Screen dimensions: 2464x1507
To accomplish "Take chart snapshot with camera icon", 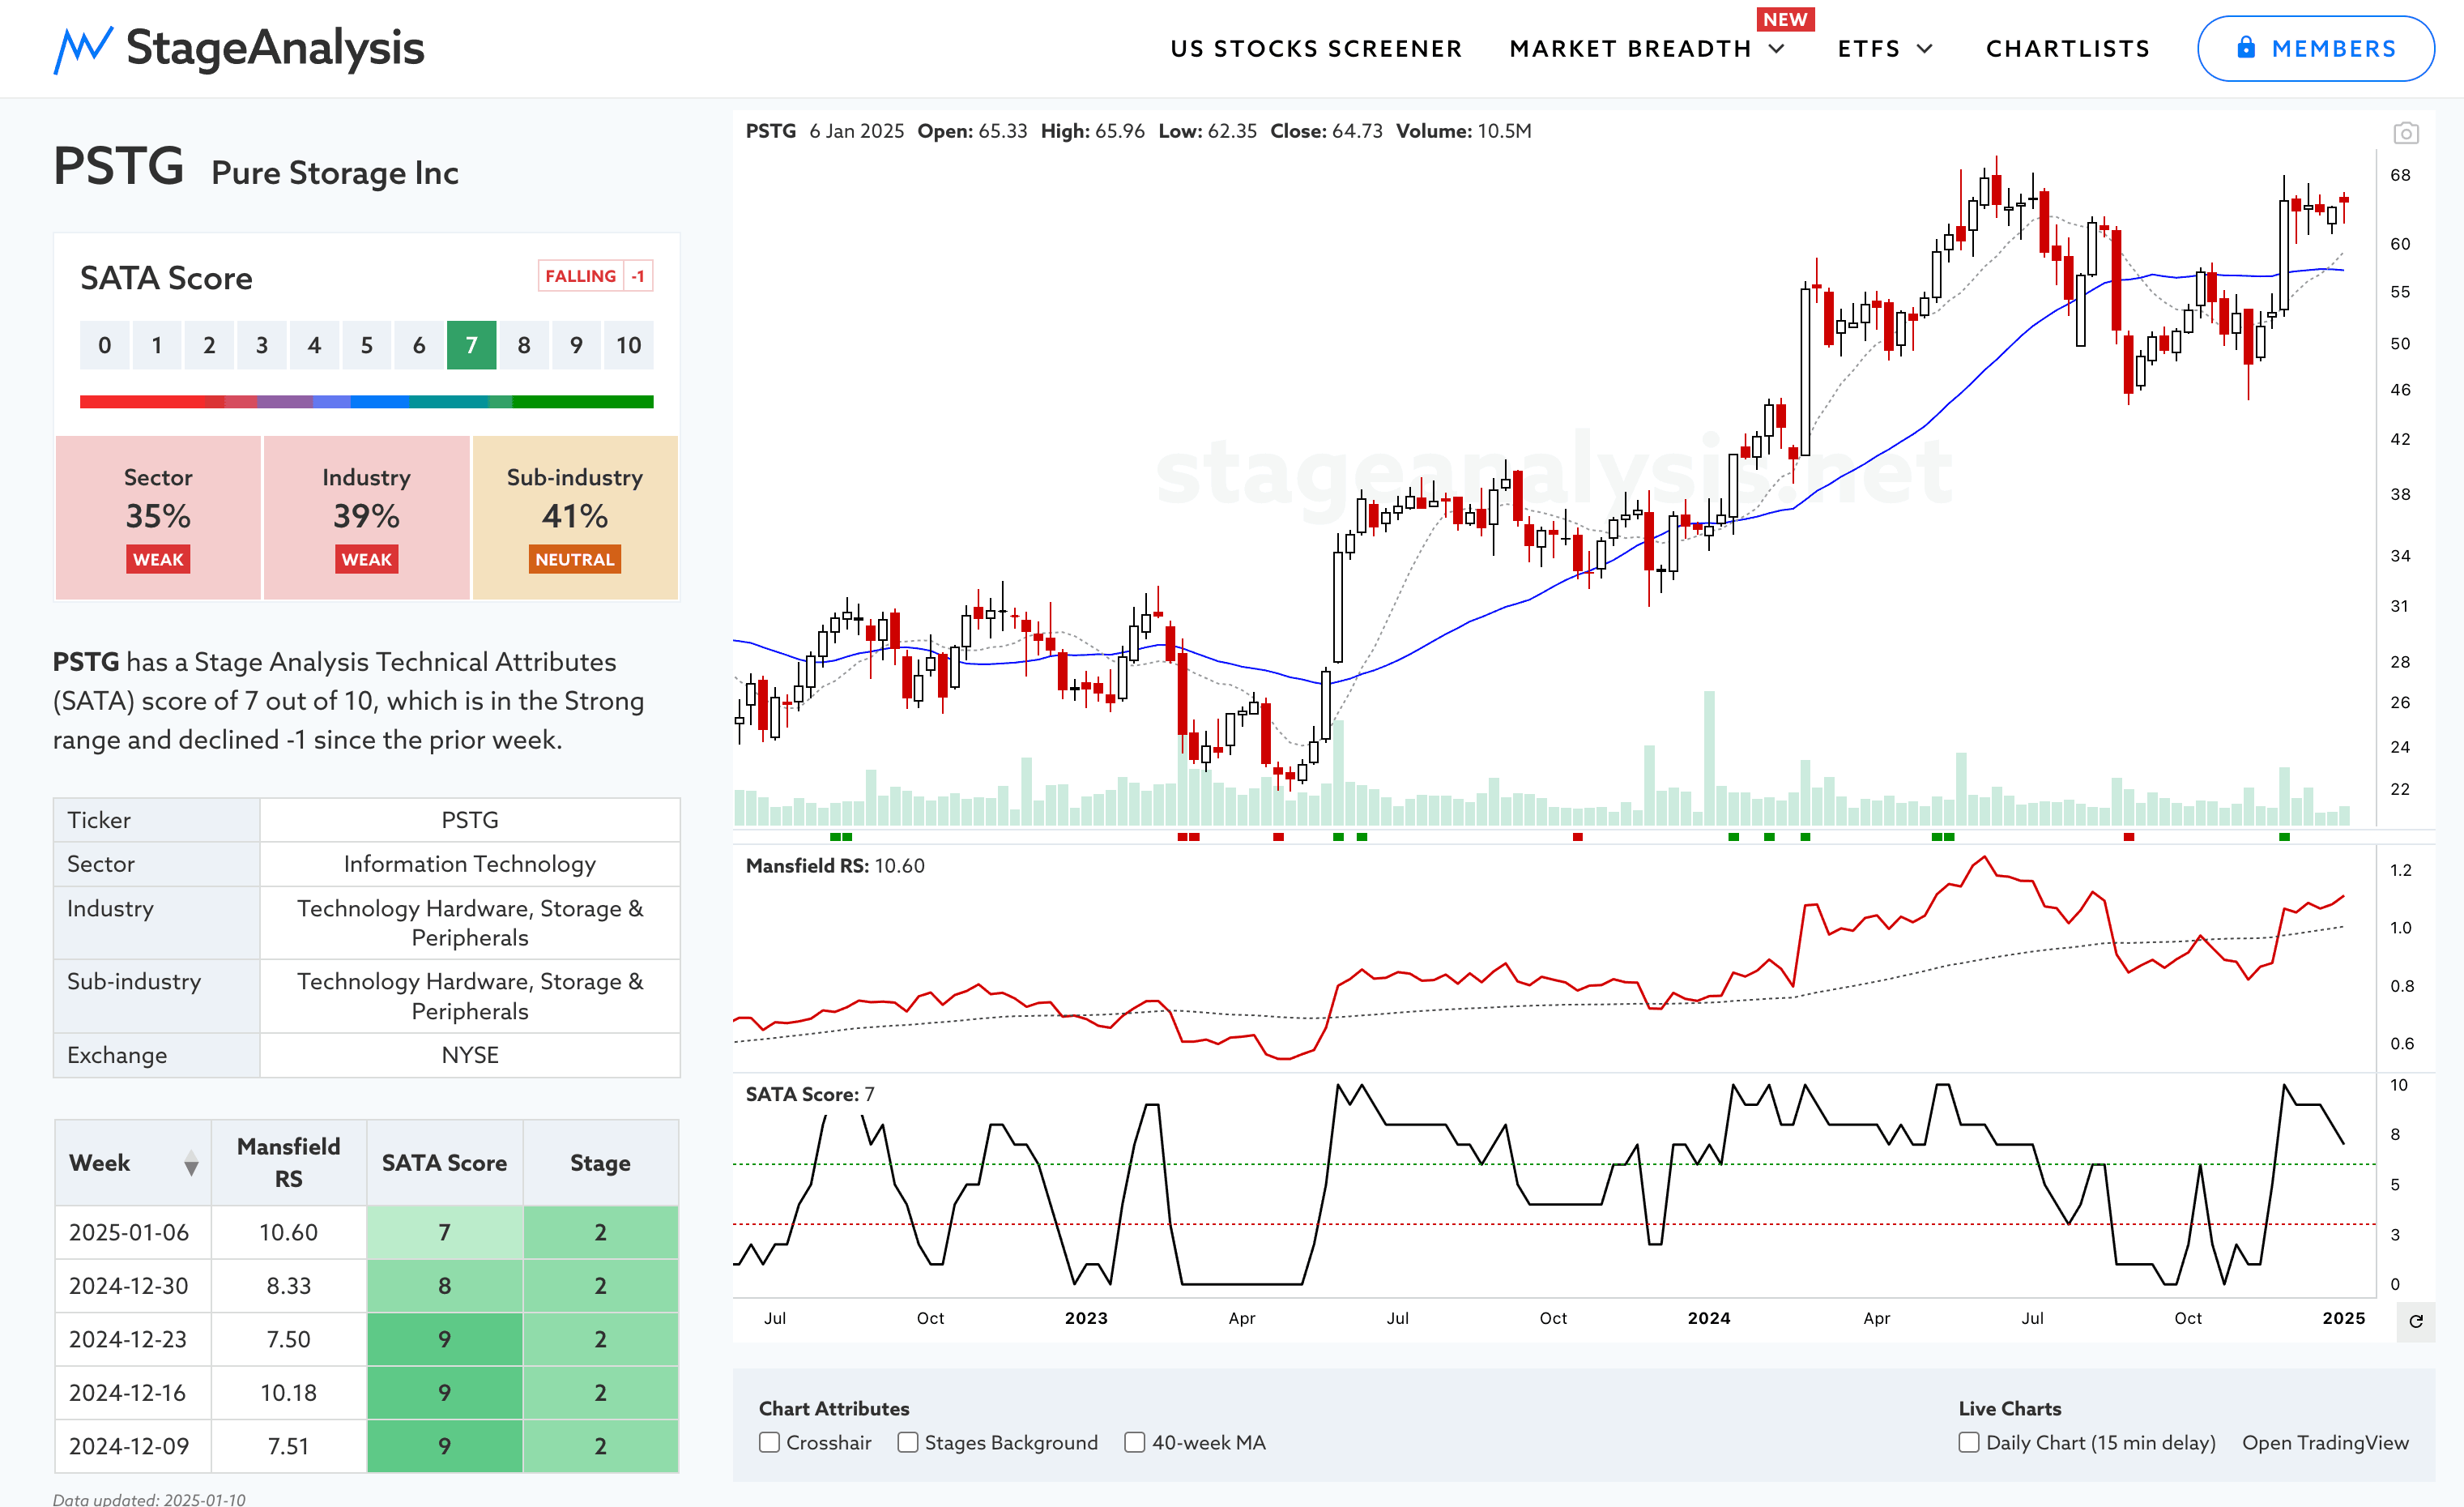I will coord(2406,133).
